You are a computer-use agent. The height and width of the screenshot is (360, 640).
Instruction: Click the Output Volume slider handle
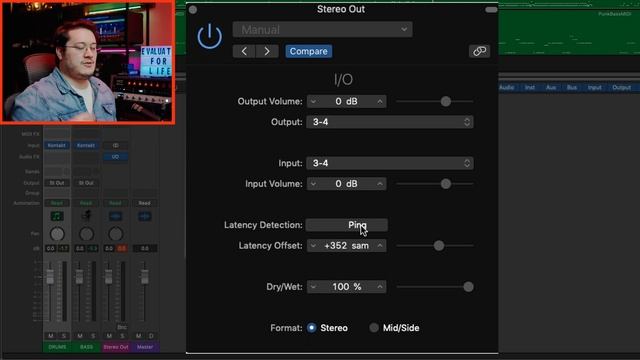pyautogui.click(x=446, y=101)
